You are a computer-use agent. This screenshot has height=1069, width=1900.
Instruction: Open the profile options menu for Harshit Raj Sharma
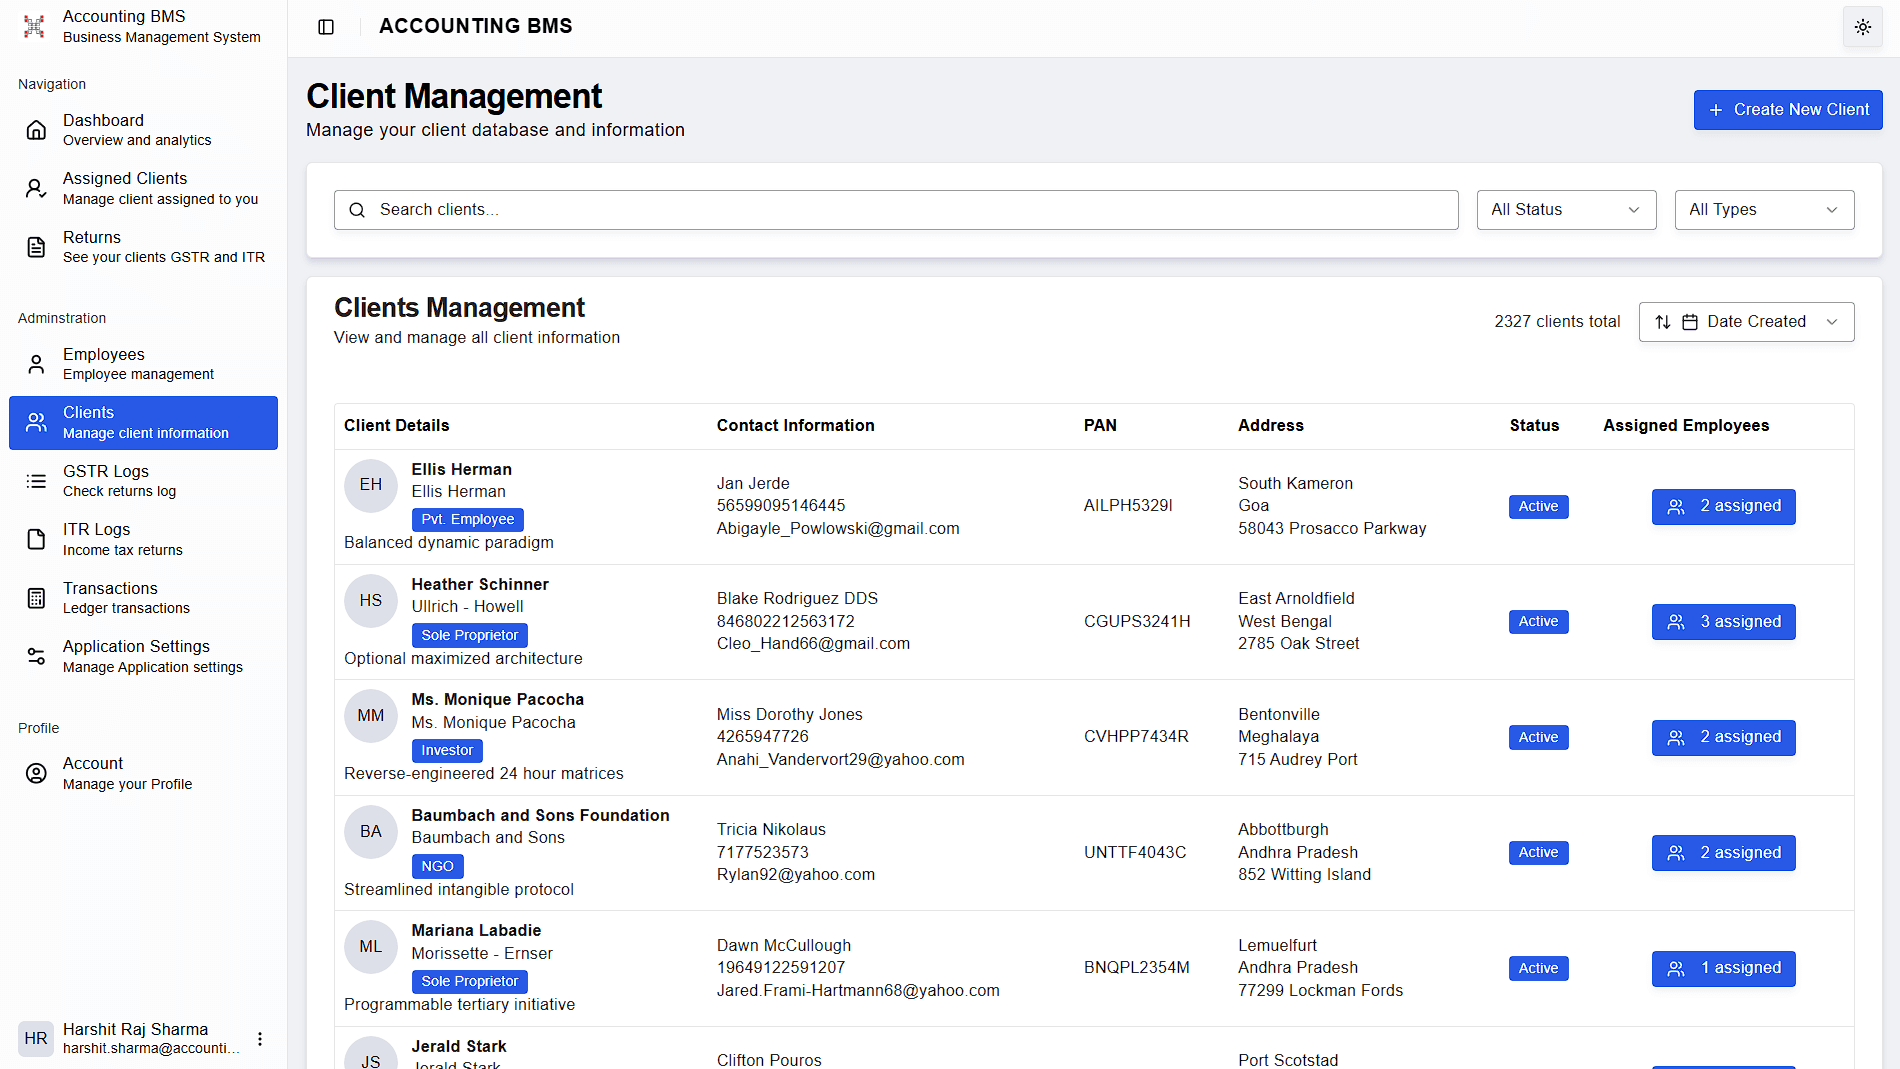(x=260, y=1039)
